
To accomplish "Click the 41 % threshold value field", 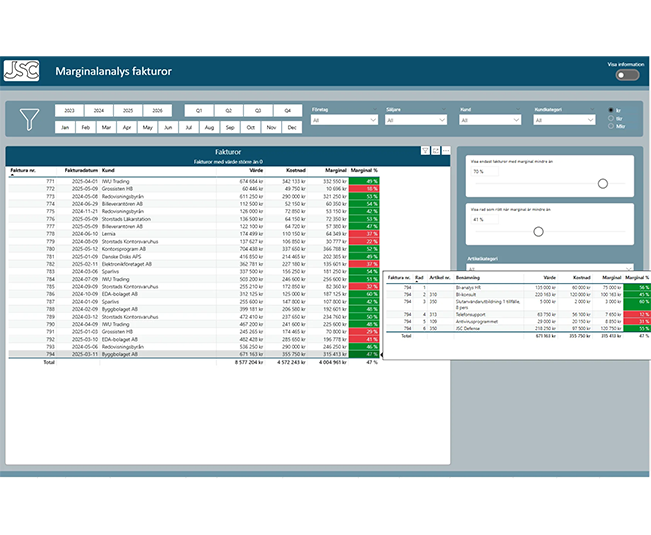I will [485, 219].
